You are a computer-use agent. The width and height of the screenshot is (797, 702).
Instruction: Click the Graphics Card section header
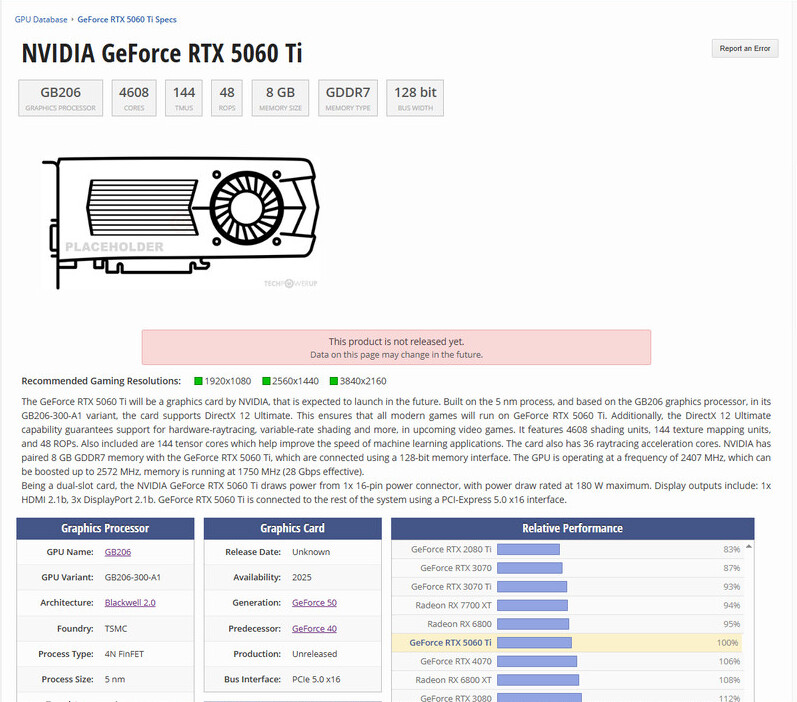pyautogui.click(x=293, y=529)
